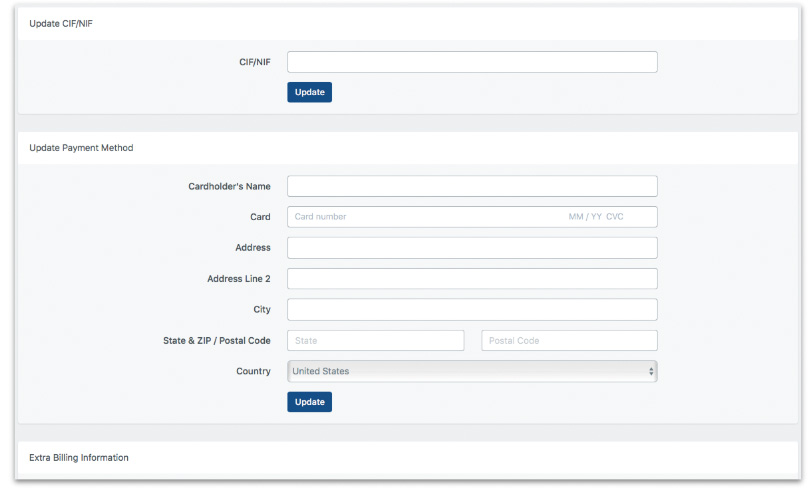Open the Country dropdown showing United States
This screenshot has width=810, height=489.
click(472, 371)
